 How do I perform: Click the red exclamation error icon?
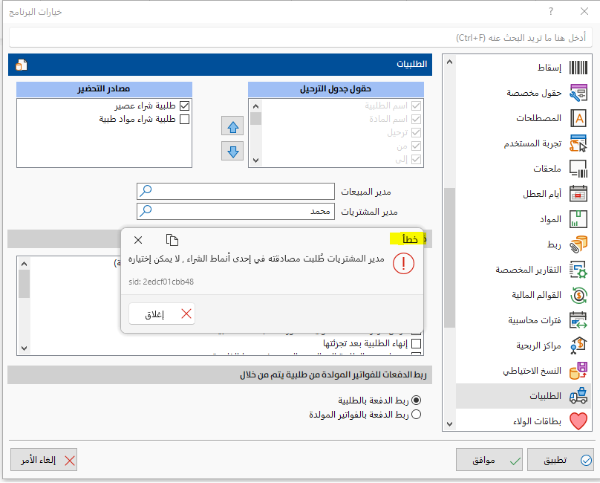click(x=403, y=264)
